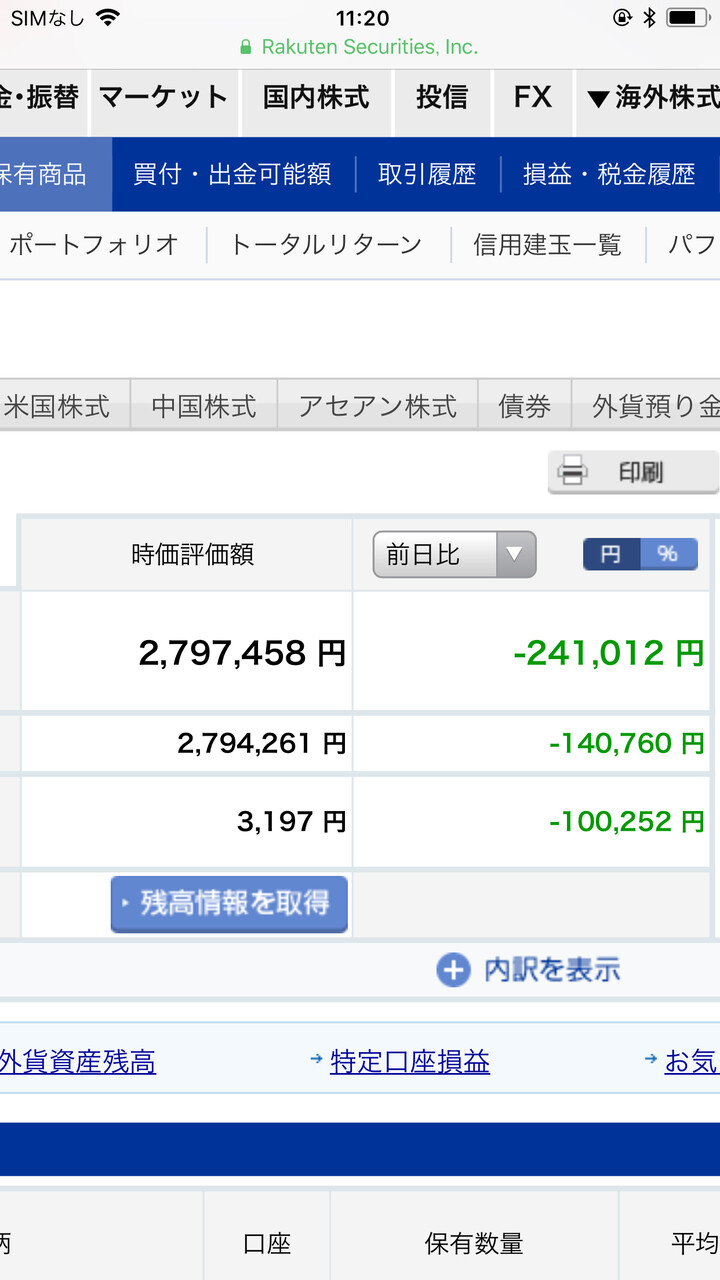The image size is (720, 1280).
Task: Tap the rotation lock status icon
Action: pos(623,18)
